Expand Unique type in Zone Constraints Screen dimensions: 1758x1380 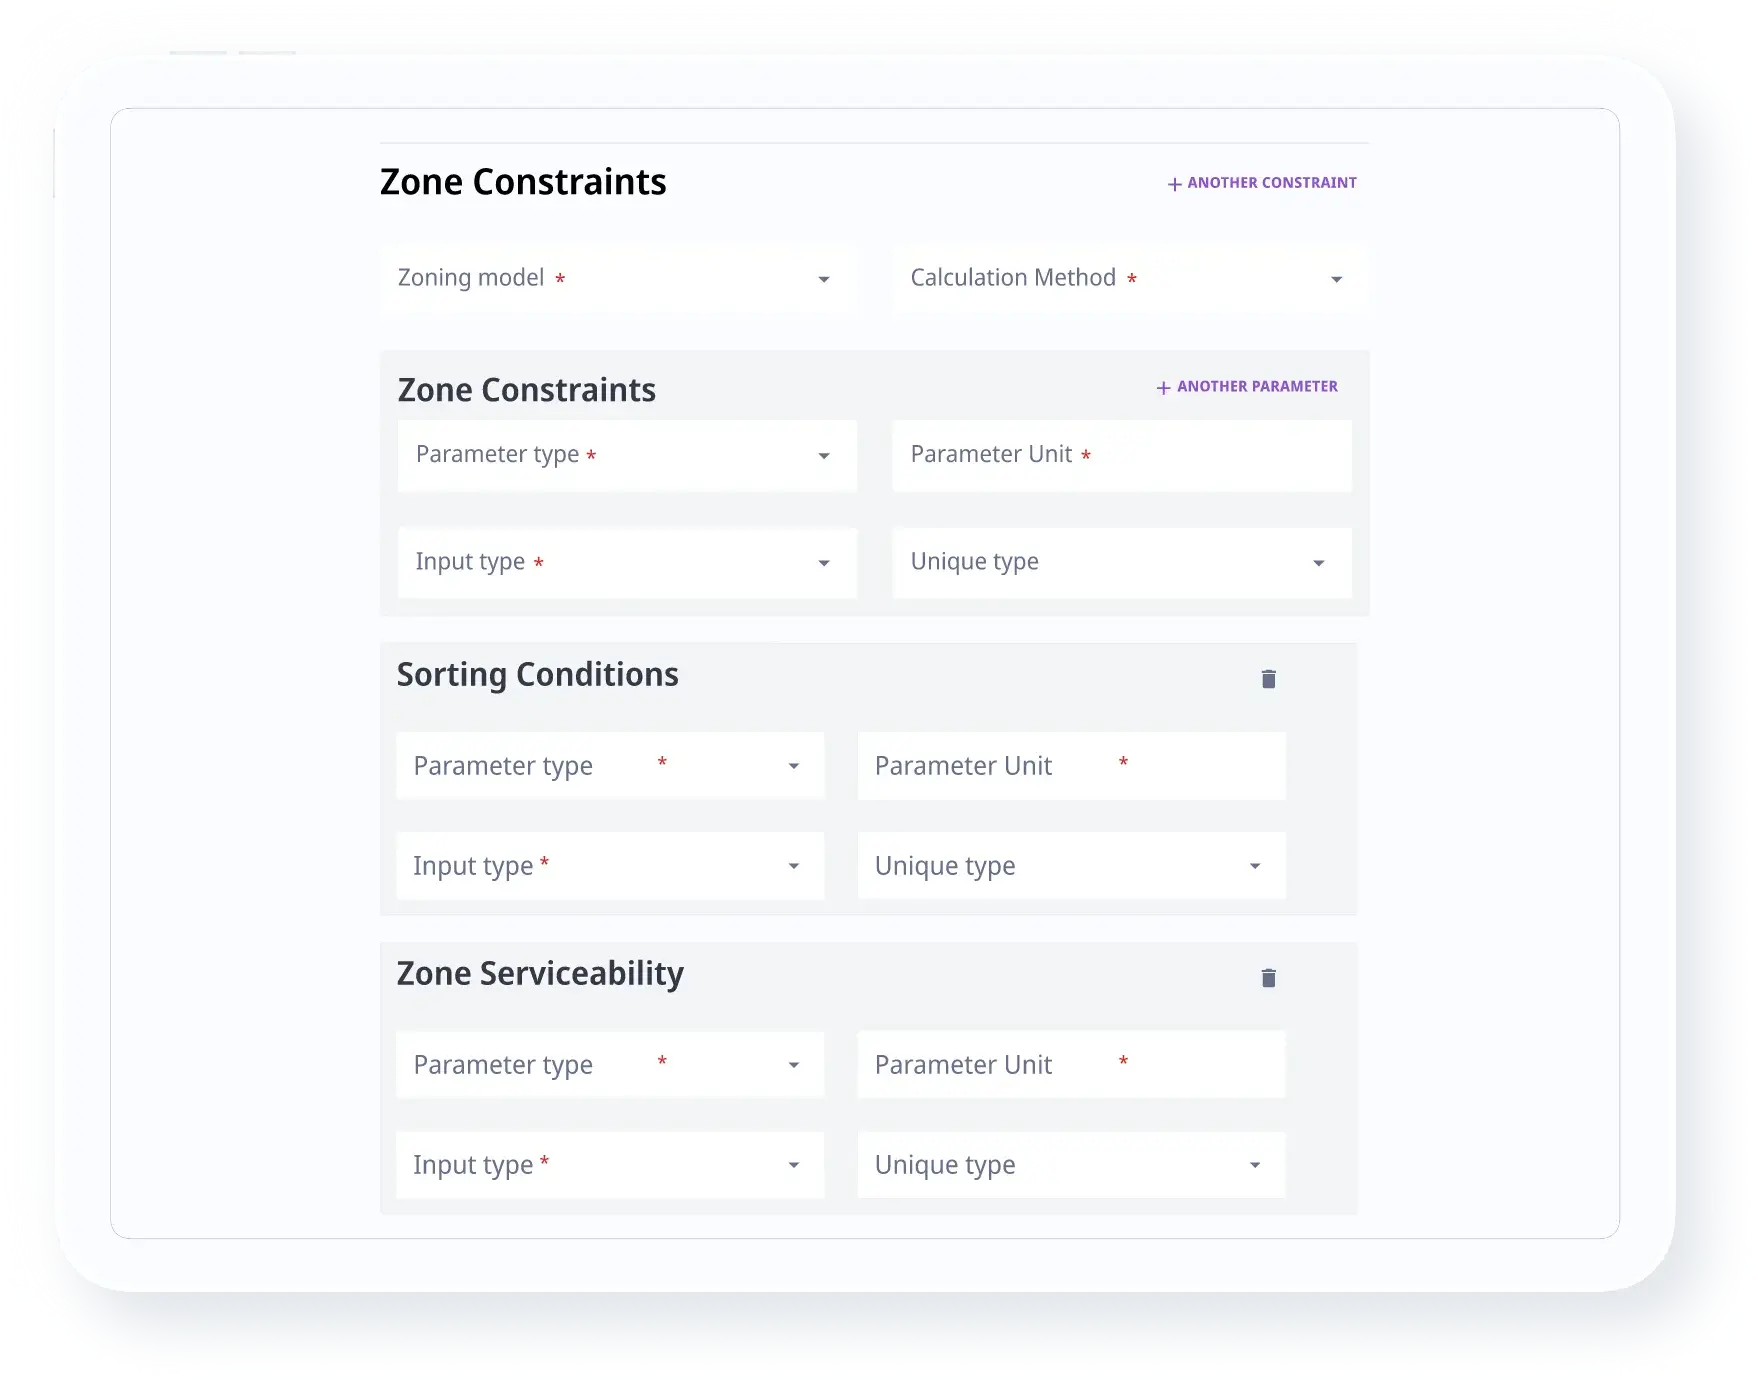pyautogui.click(x=1121, y=563)
